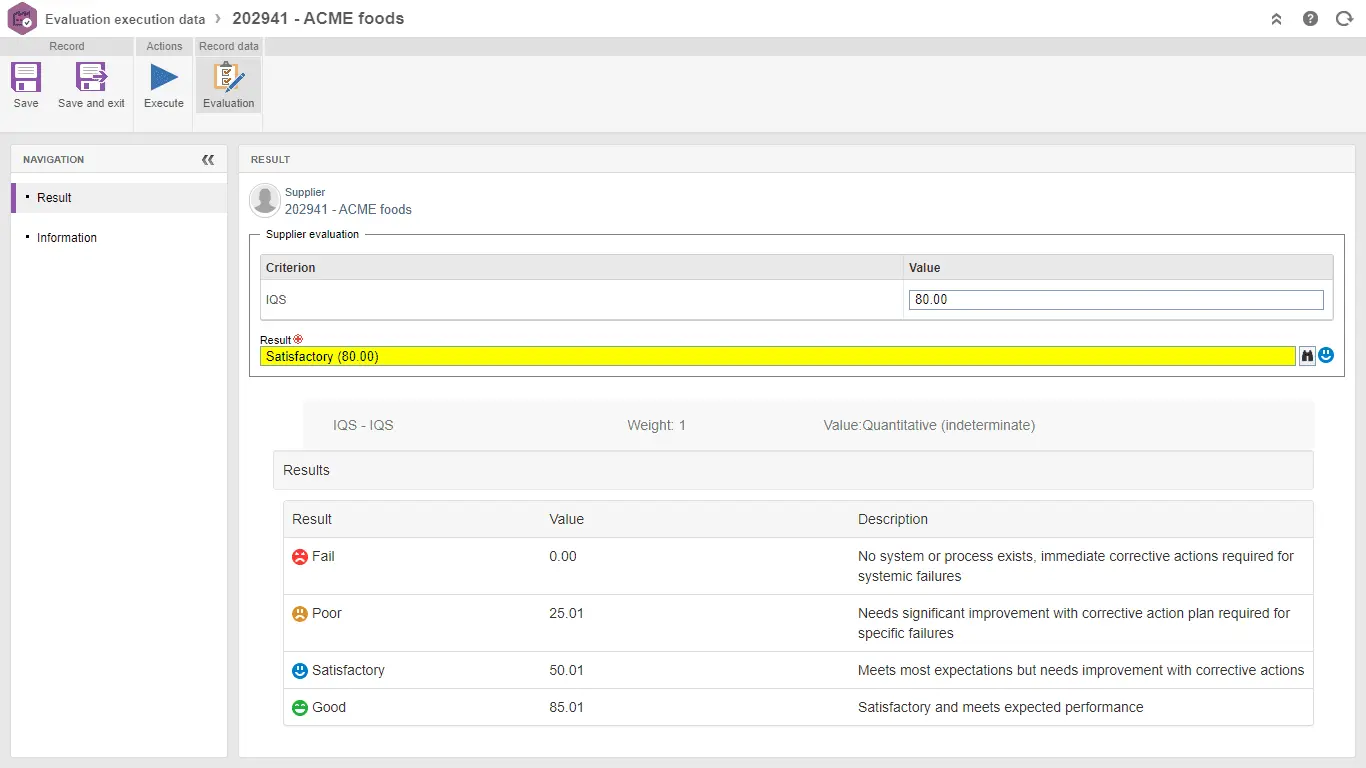Collapse the header using double up arrows
The image size is (1366, 768).
[1276, 19]
